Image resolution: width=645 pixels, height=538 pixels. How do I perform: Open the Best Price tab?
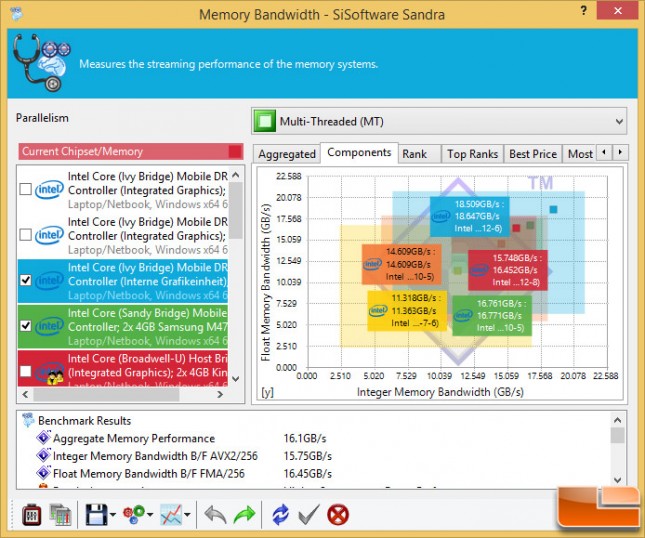point(533,154)
